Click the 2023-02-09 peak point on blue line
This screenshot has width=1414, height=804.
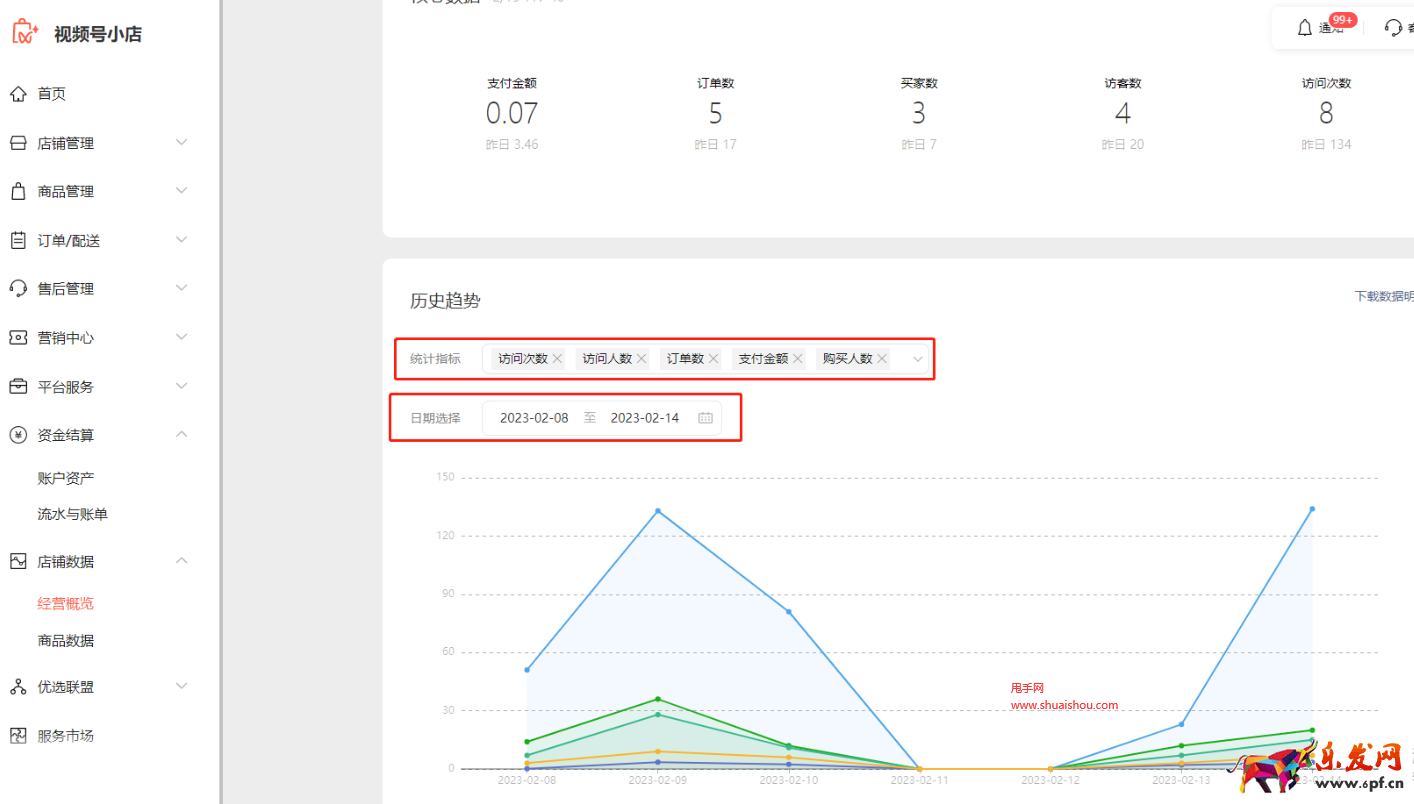click(658, 511)
